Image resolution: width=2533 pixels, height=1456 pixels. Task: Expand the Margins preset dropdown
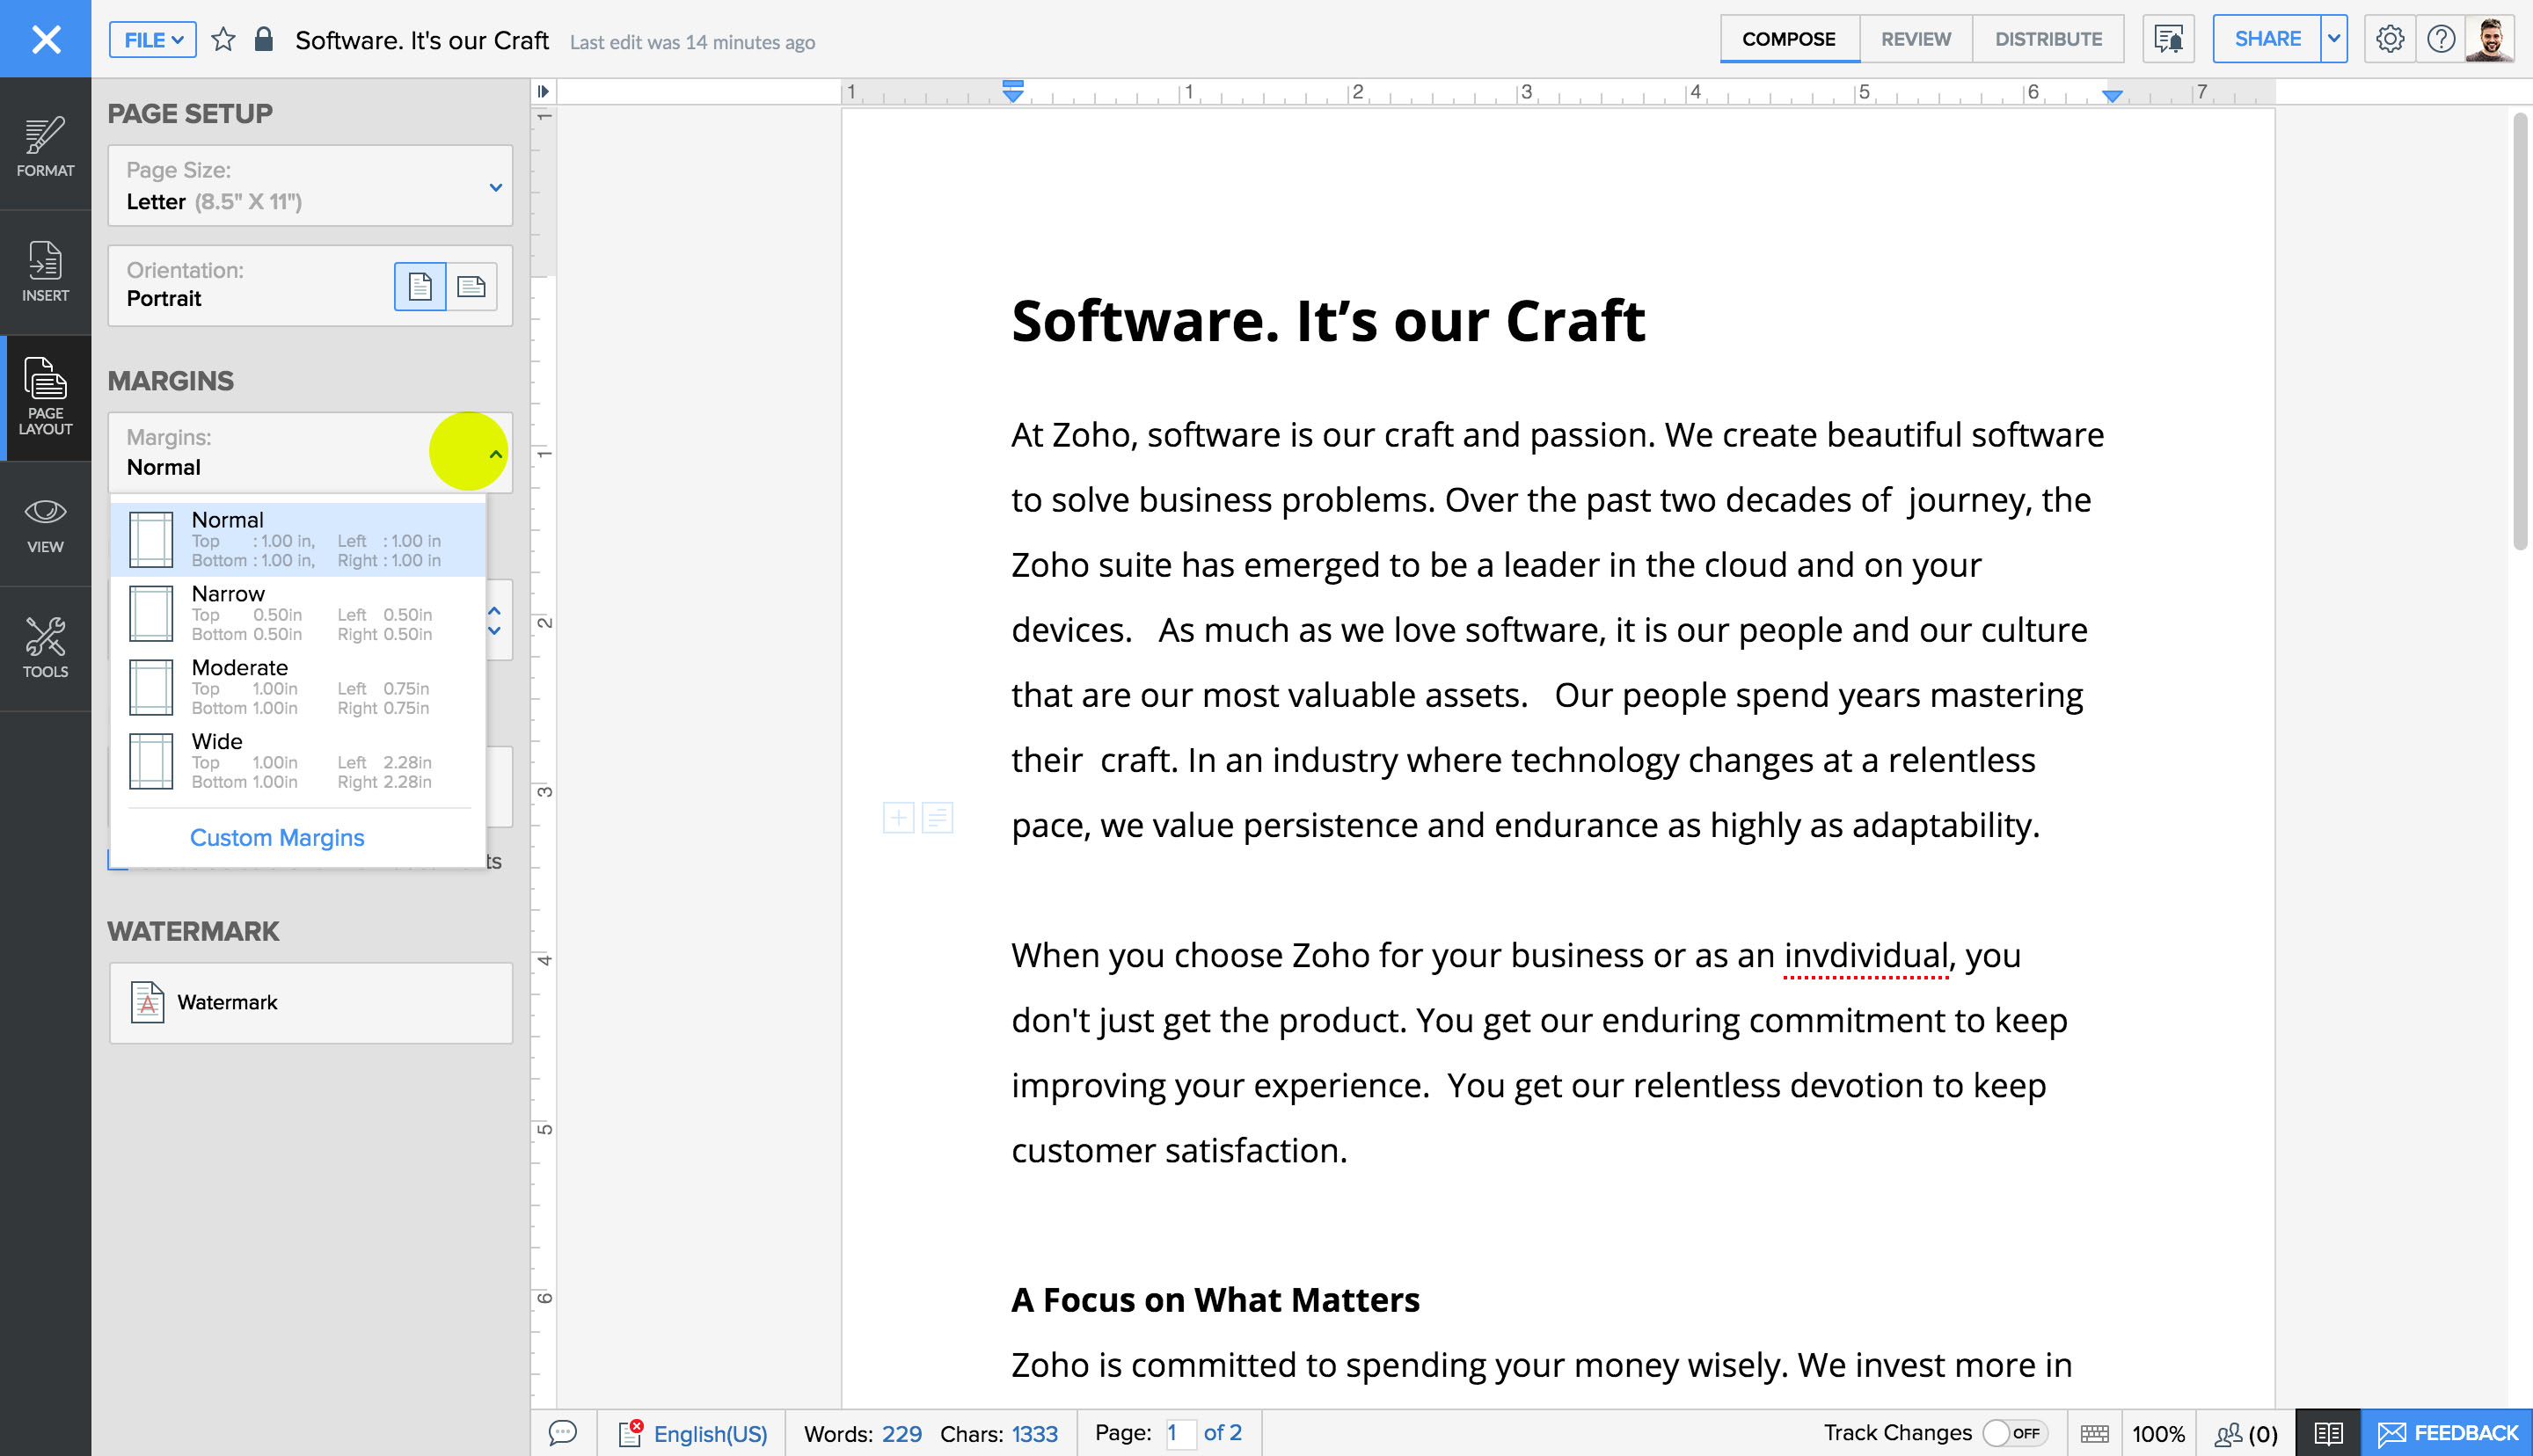tap(491, 452)
